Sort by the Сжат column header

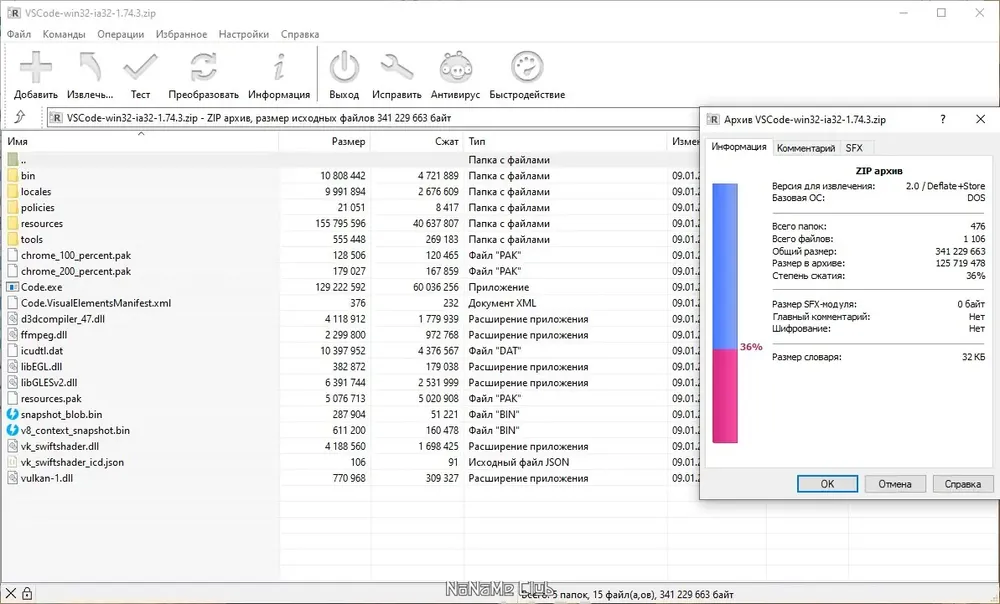(417, 141)
